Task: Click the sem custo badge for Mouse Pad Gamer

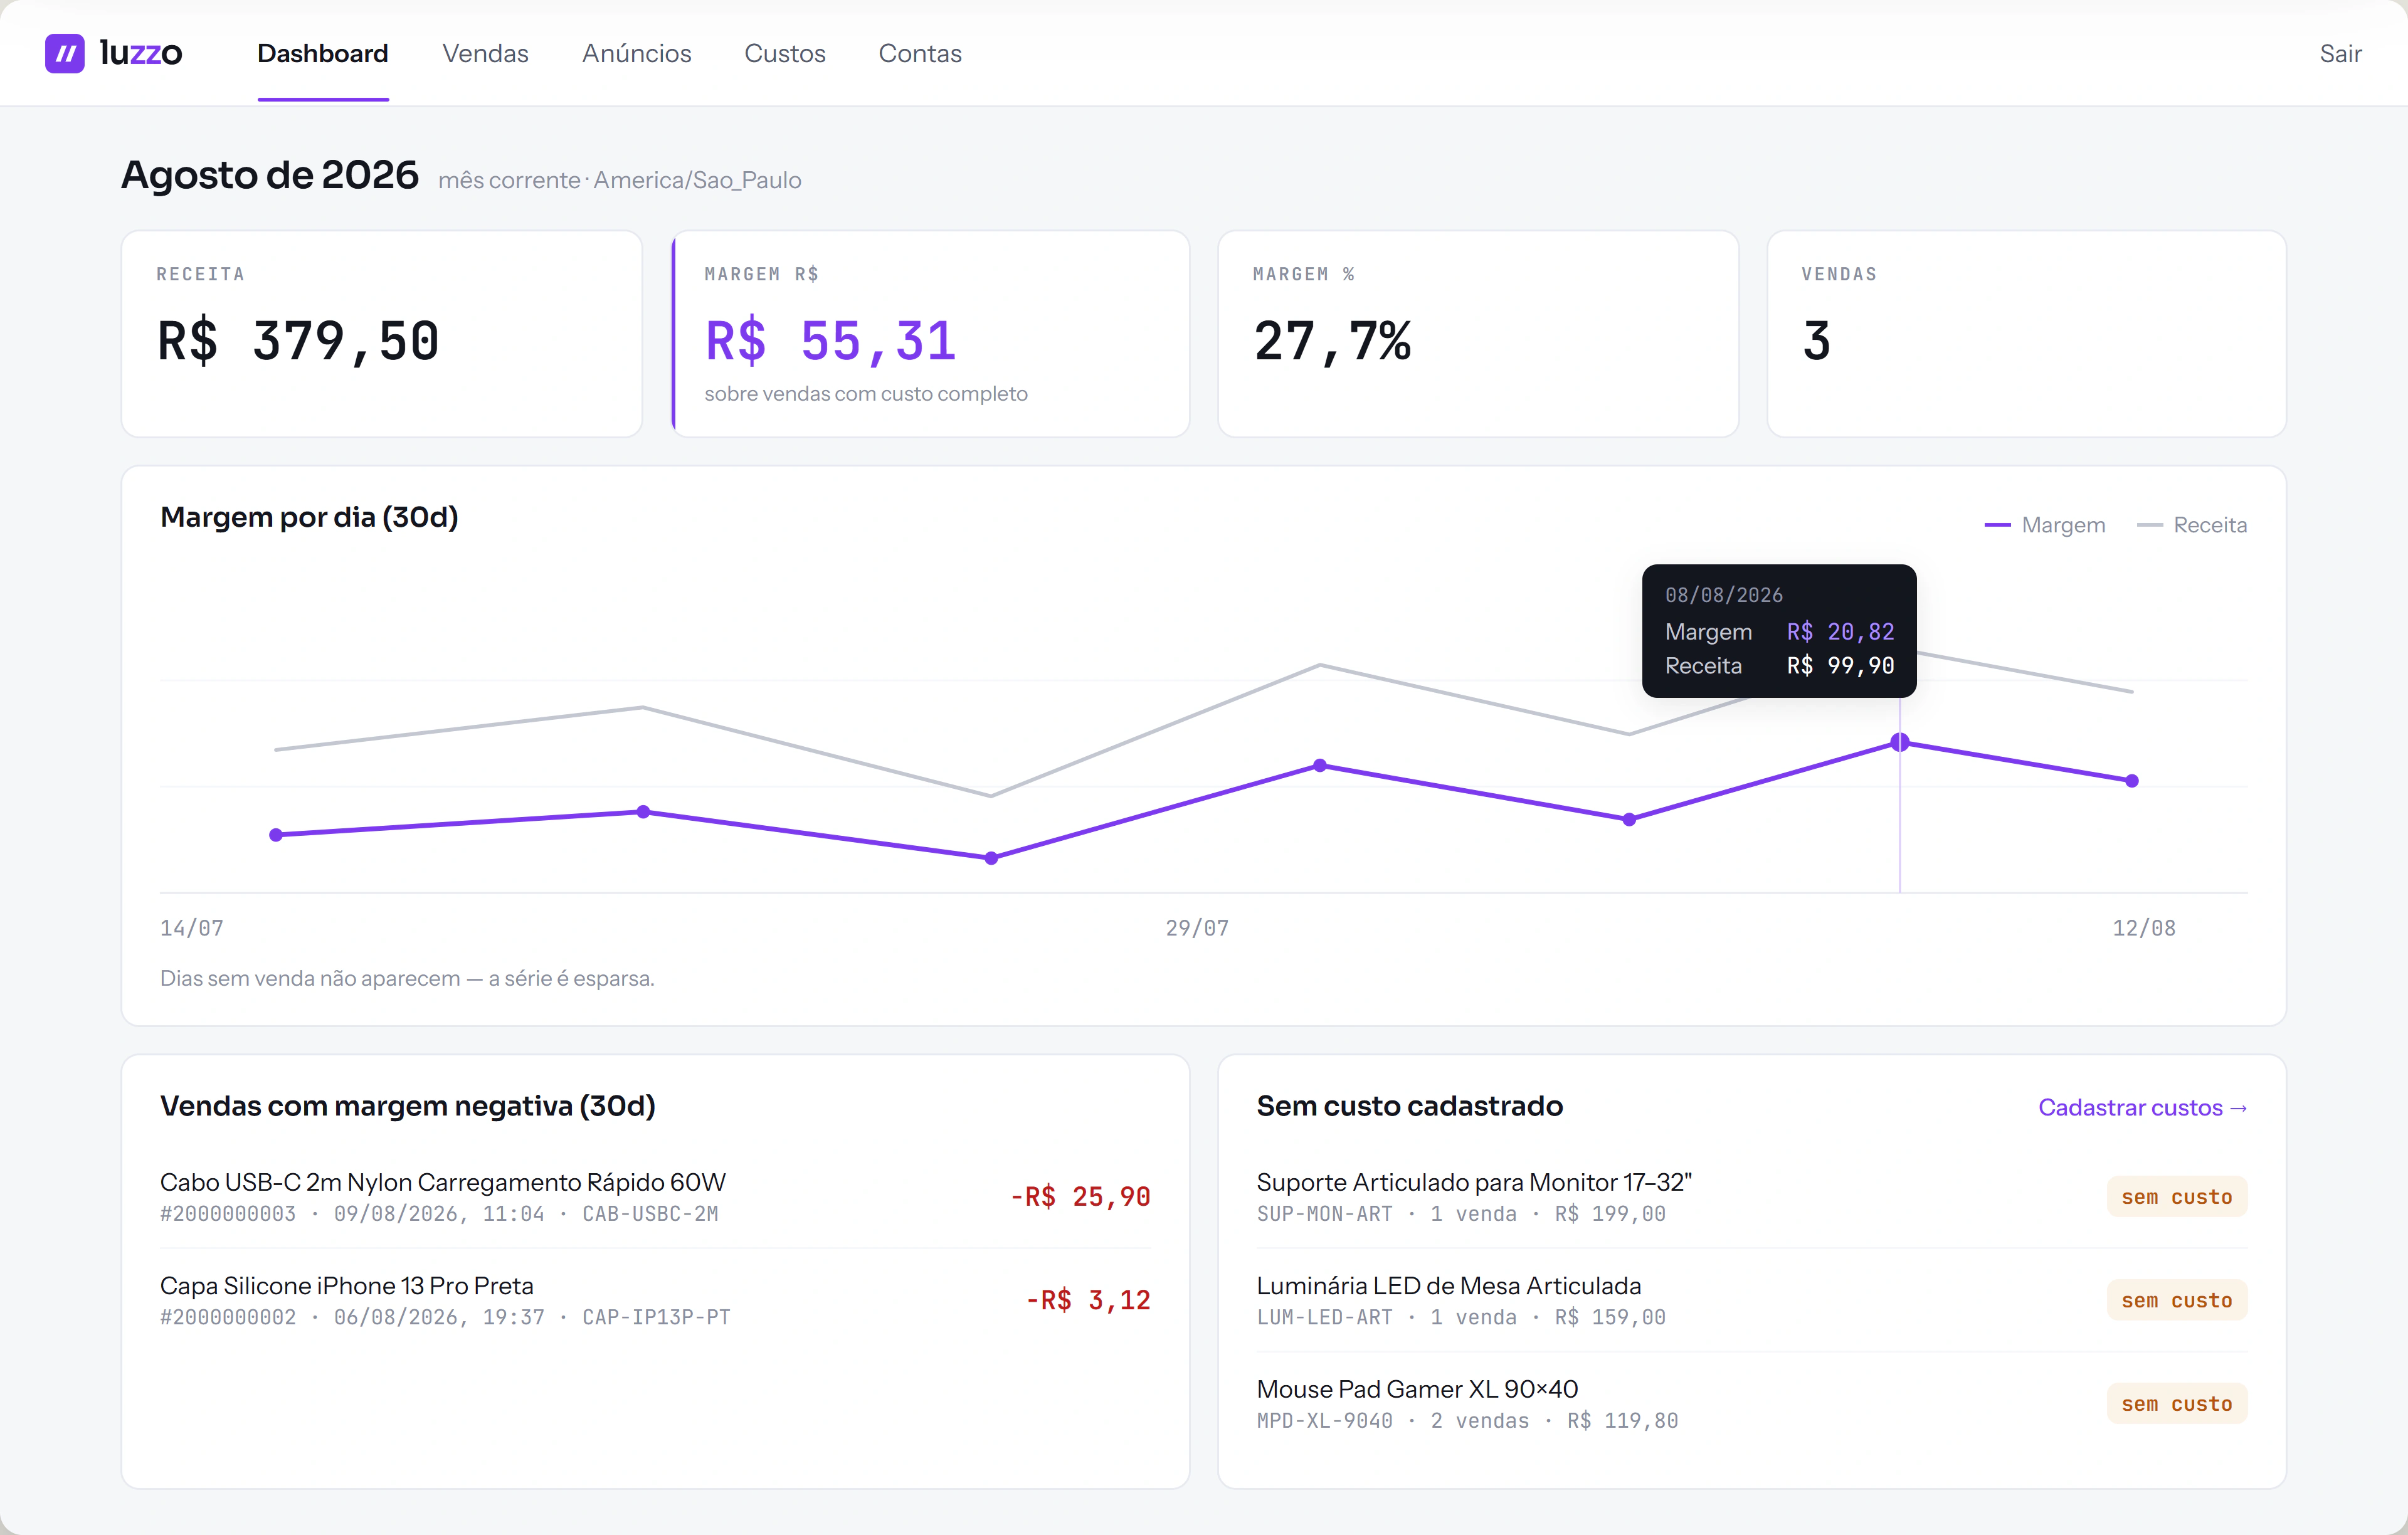Action: click(2176, 1404)
